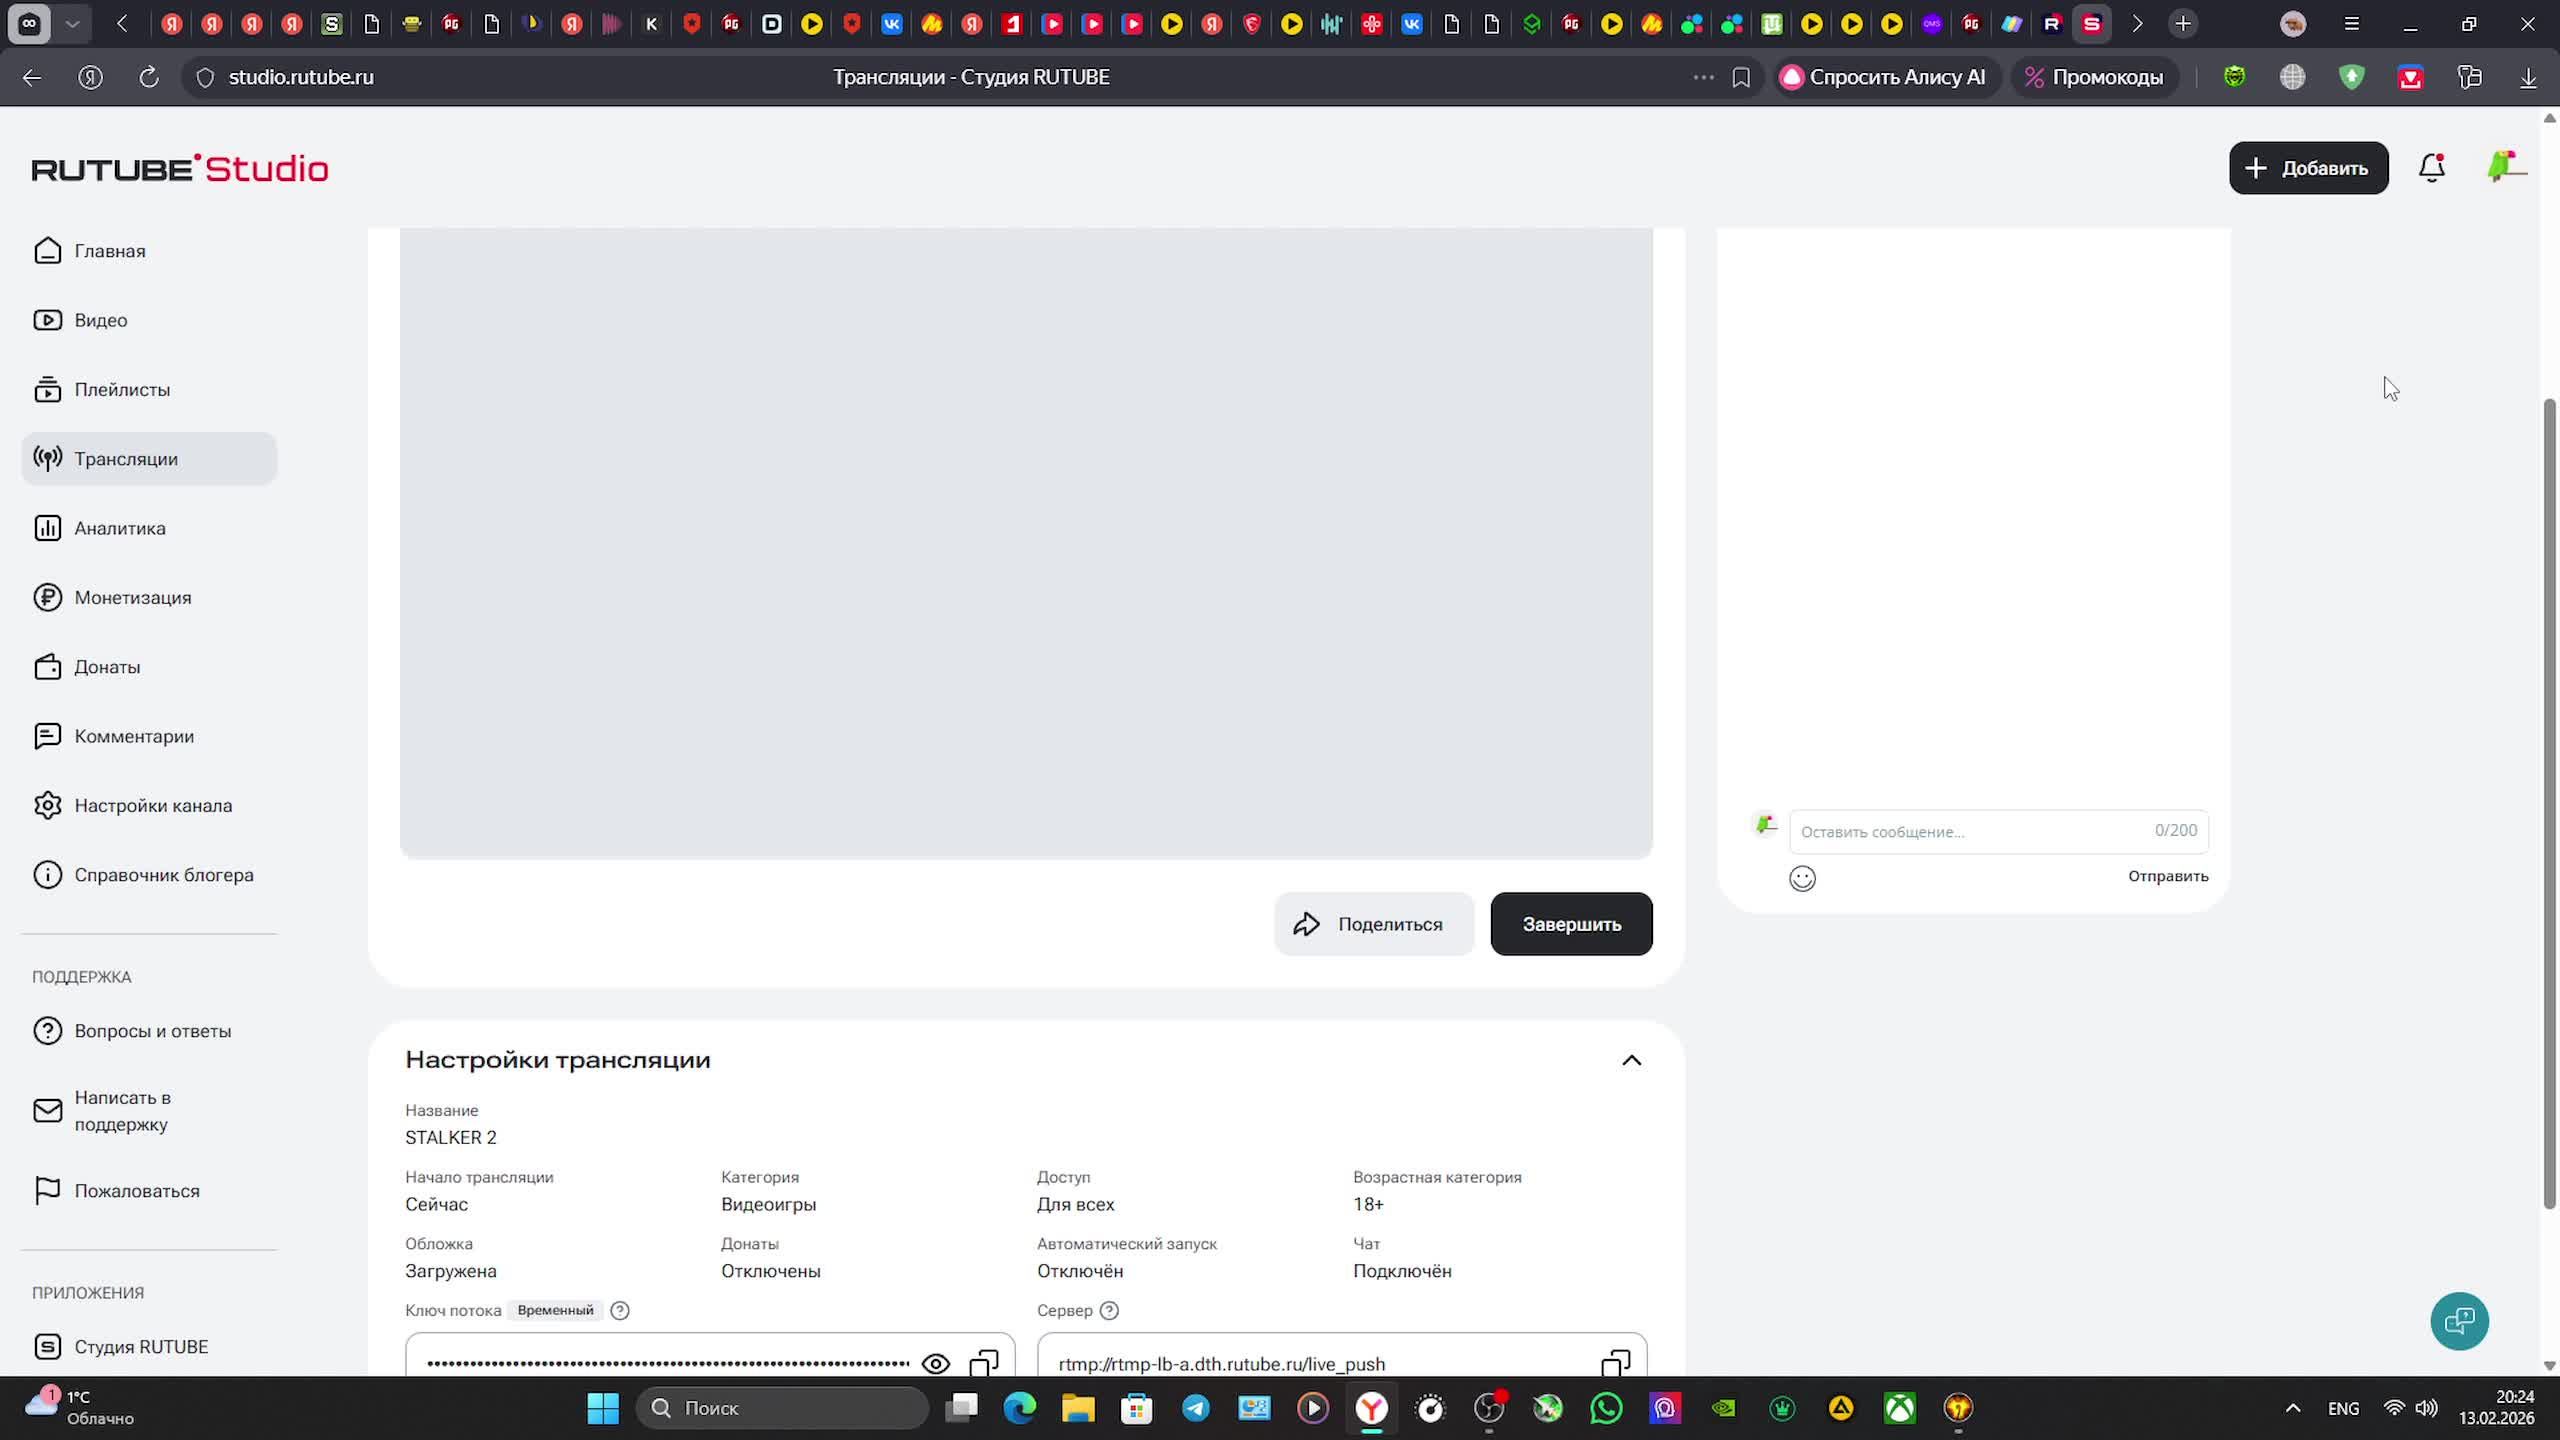Open emoji picker in chat
Image resolution: width=2560 pixels, height=1440 pixels.
[1802, 878]
